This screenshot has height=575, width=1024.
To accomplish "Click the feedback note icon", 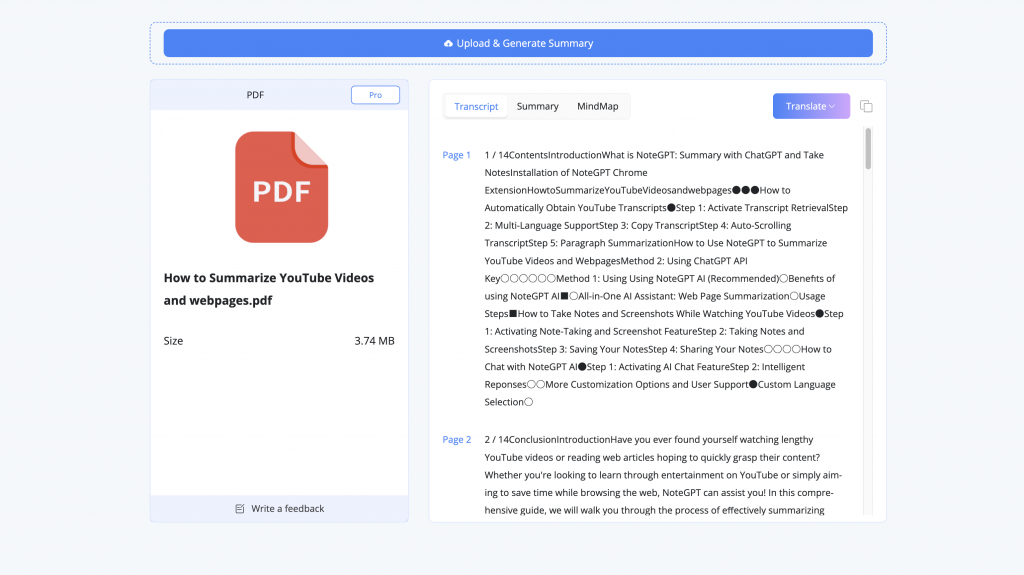I will coord(240,509).
